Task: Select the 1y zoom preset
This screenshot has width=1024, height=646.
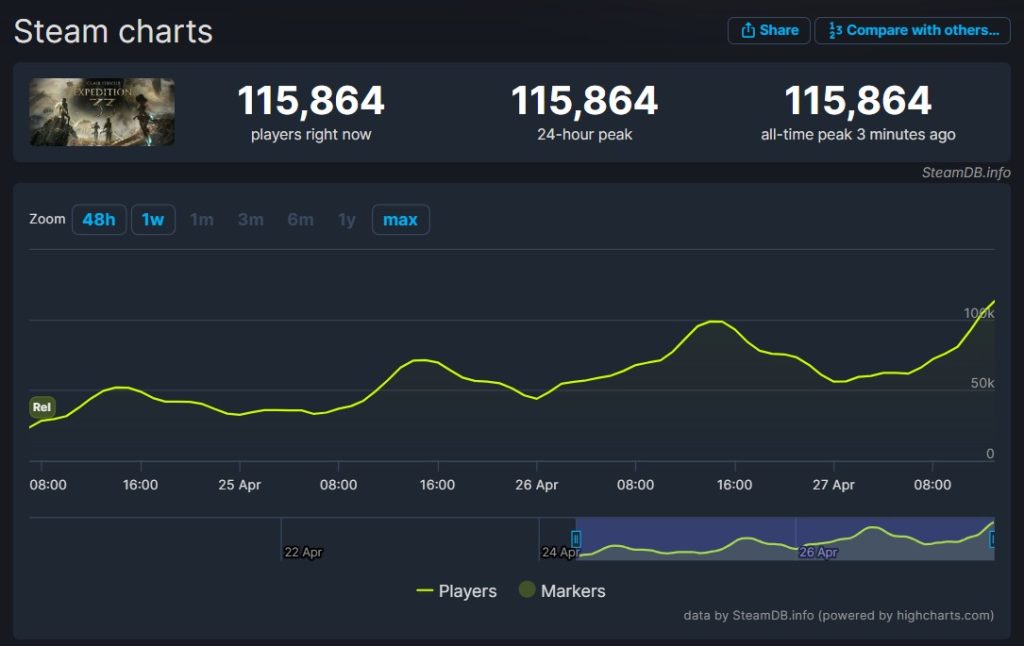Action: (345, 220)
